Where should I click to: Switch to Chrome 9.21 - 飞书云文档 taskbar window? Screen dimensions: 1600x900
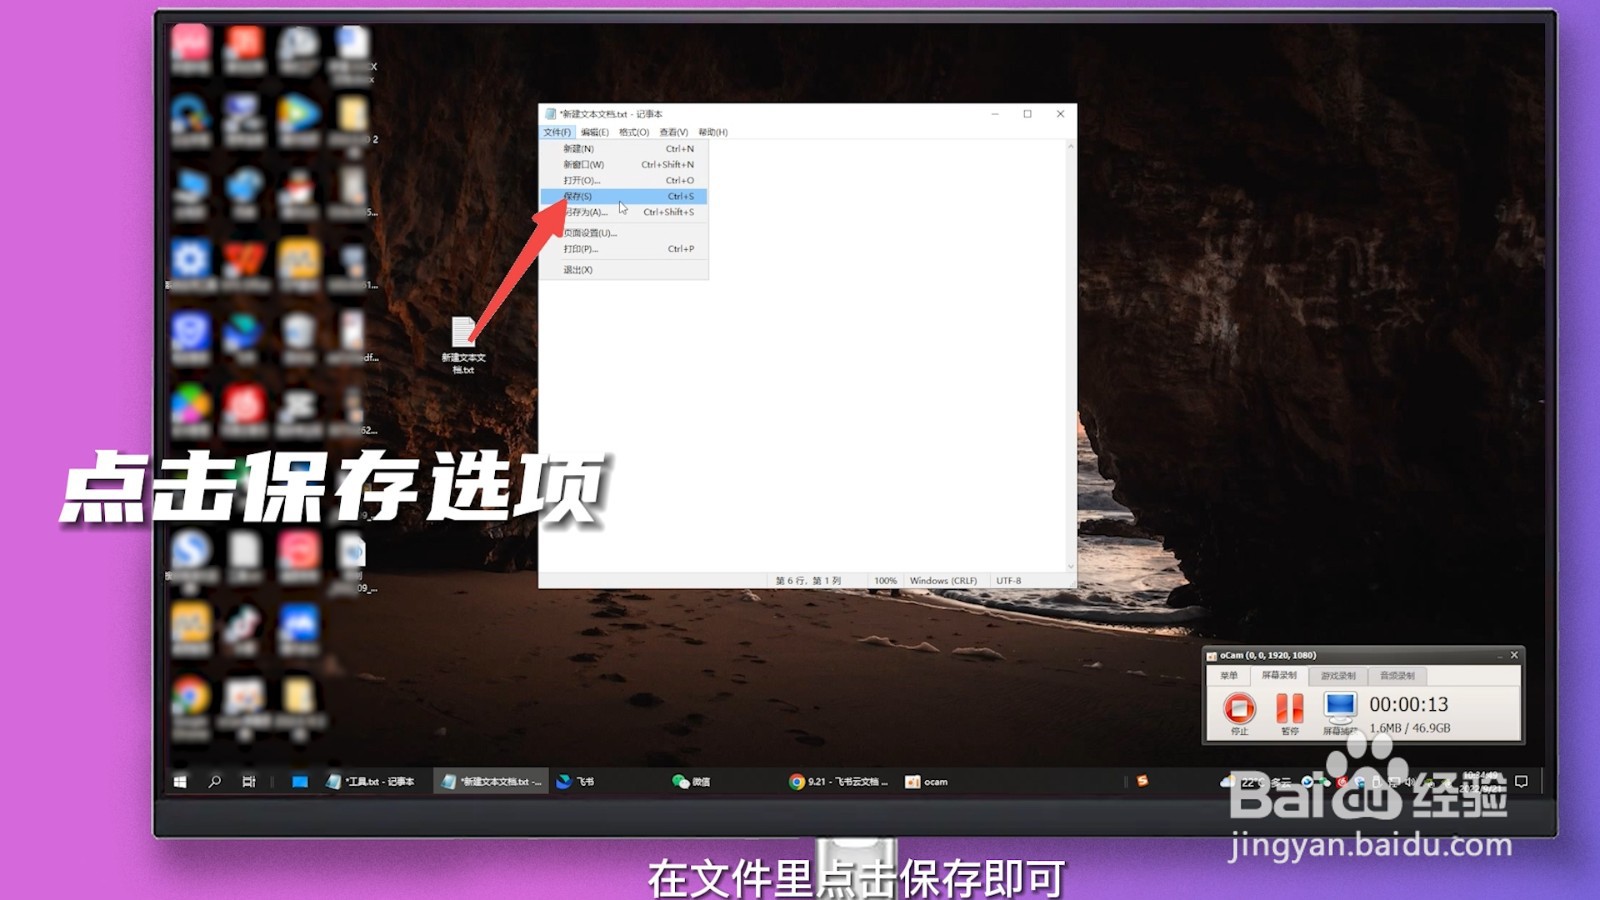838,782
